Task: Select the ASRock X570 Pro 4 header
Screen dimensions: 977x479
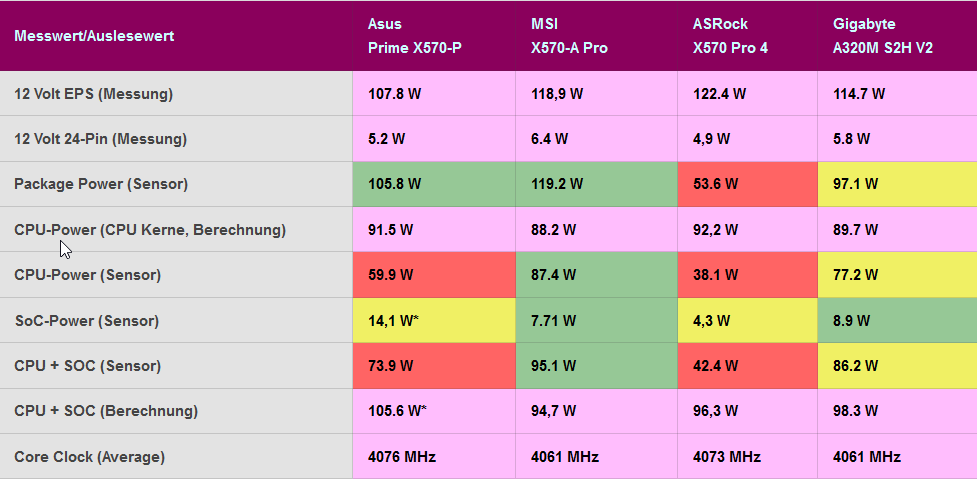Action: [x=747, y=36]
